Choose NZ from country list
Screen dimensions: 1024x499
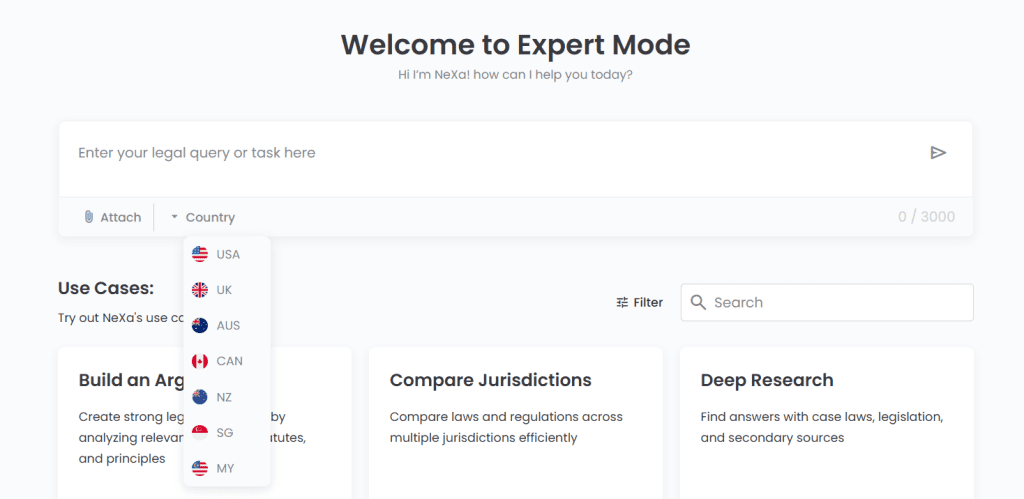pyautogui.click(x=227, y=397)
